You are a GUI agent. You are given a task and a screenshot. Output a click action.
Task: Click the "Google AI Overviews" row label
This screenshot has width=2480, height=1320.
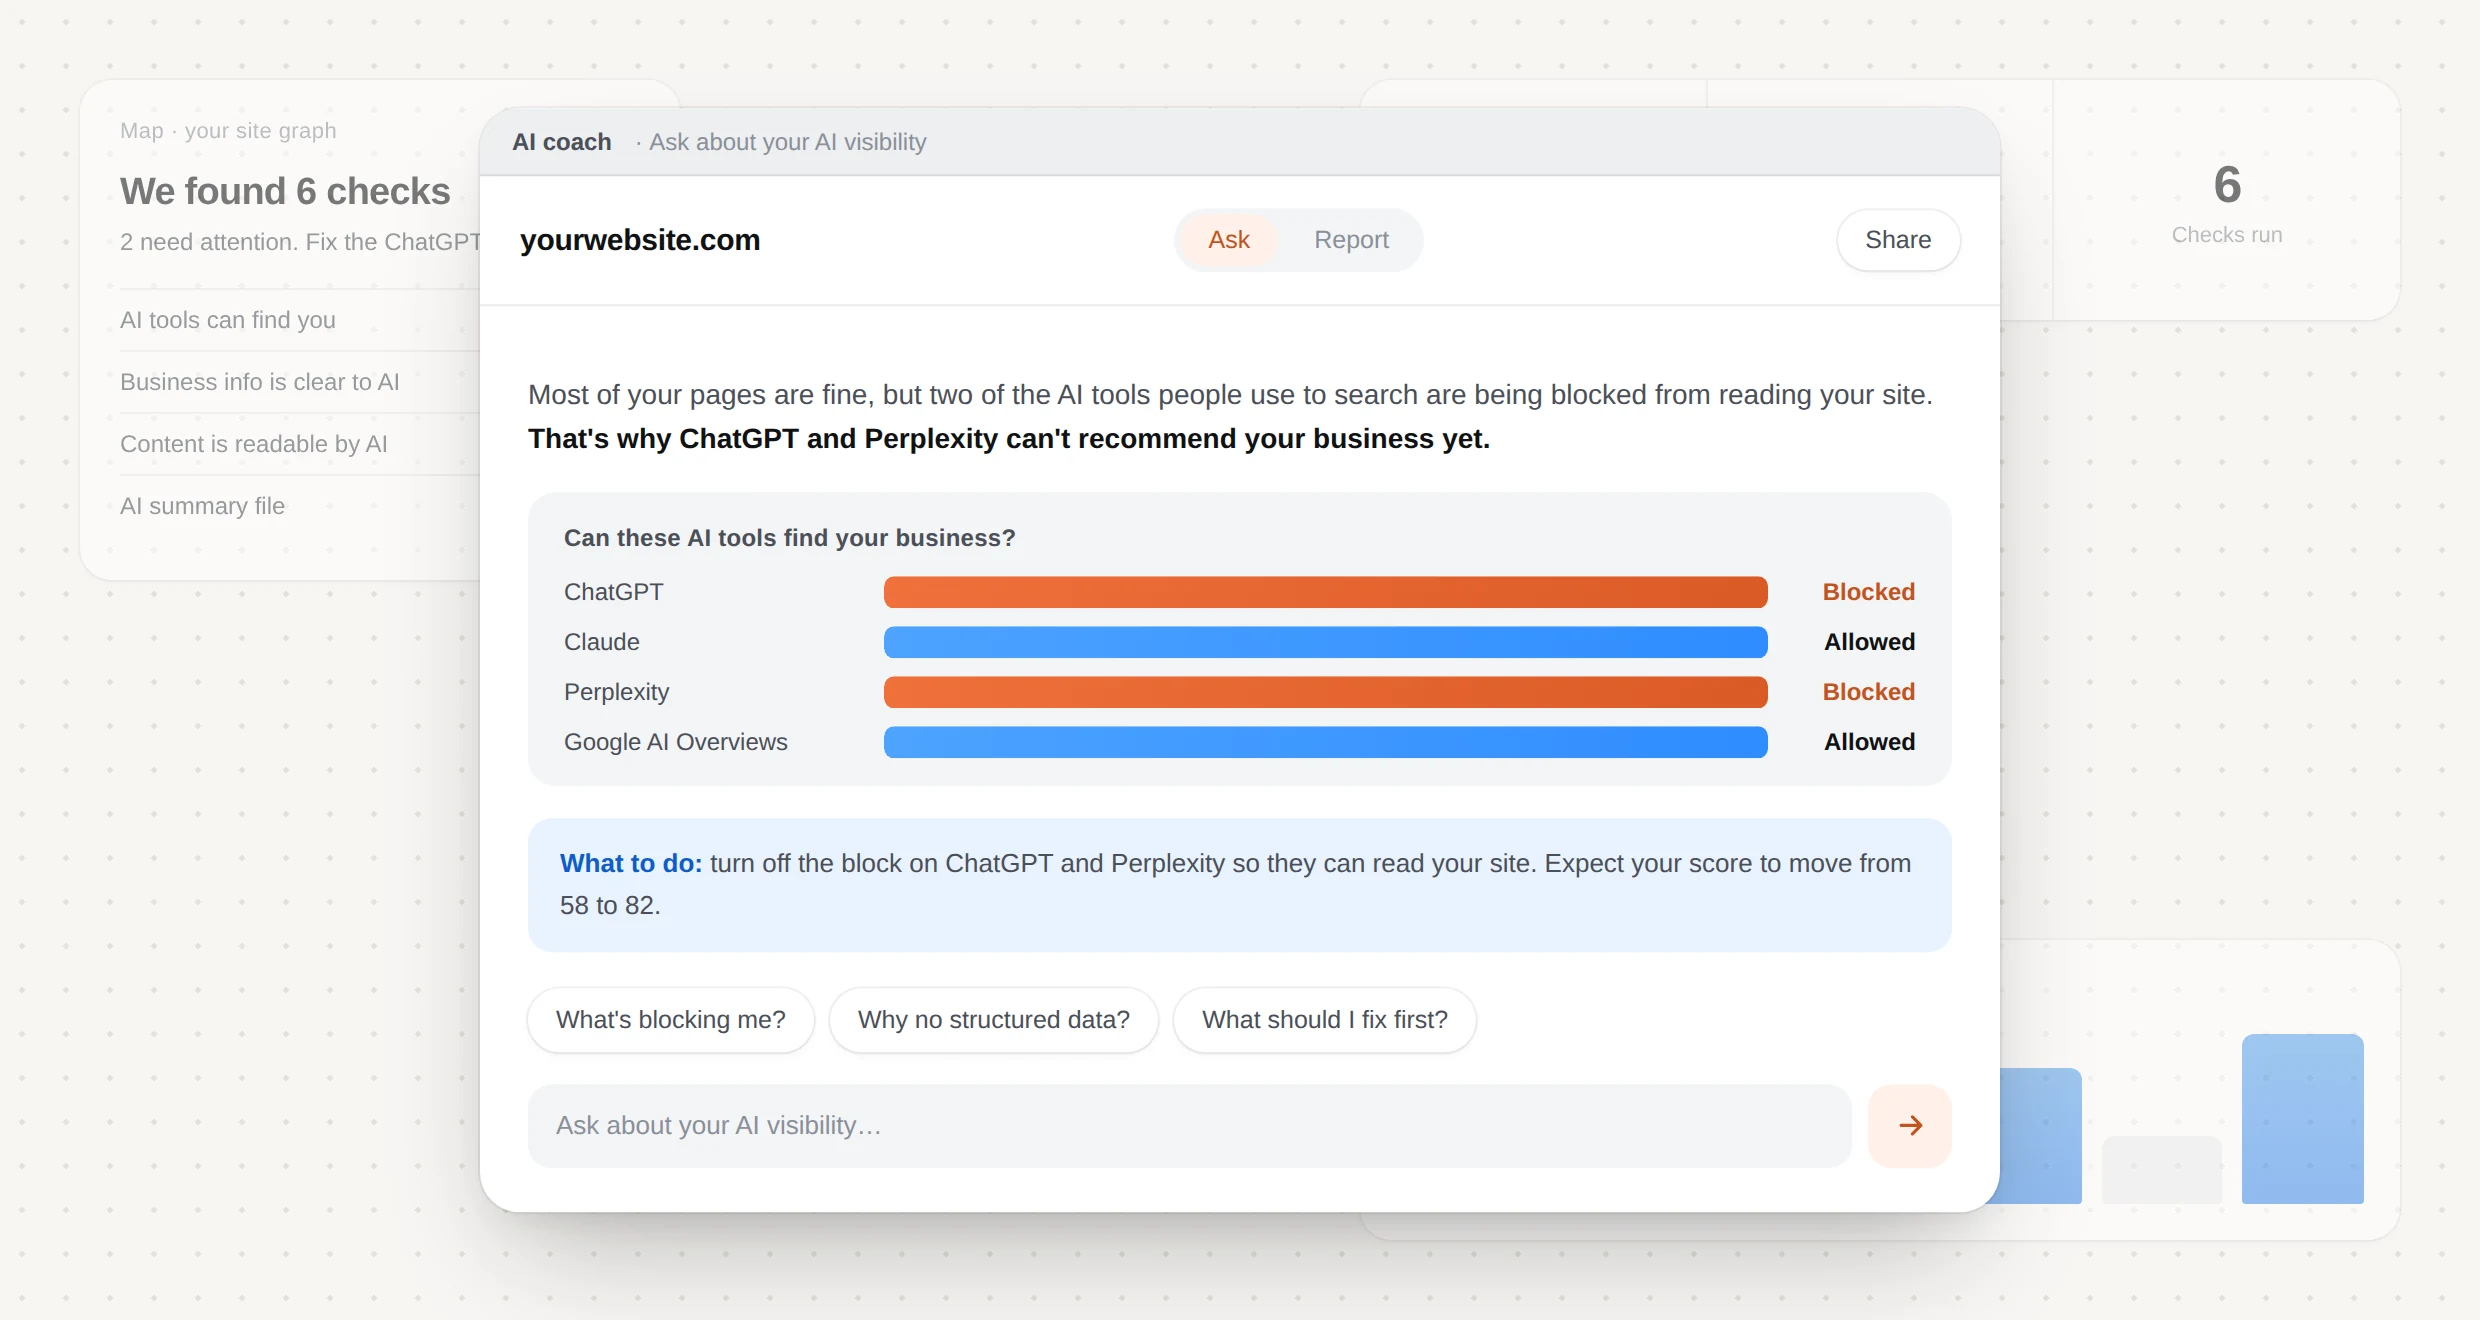pos(676,742)
